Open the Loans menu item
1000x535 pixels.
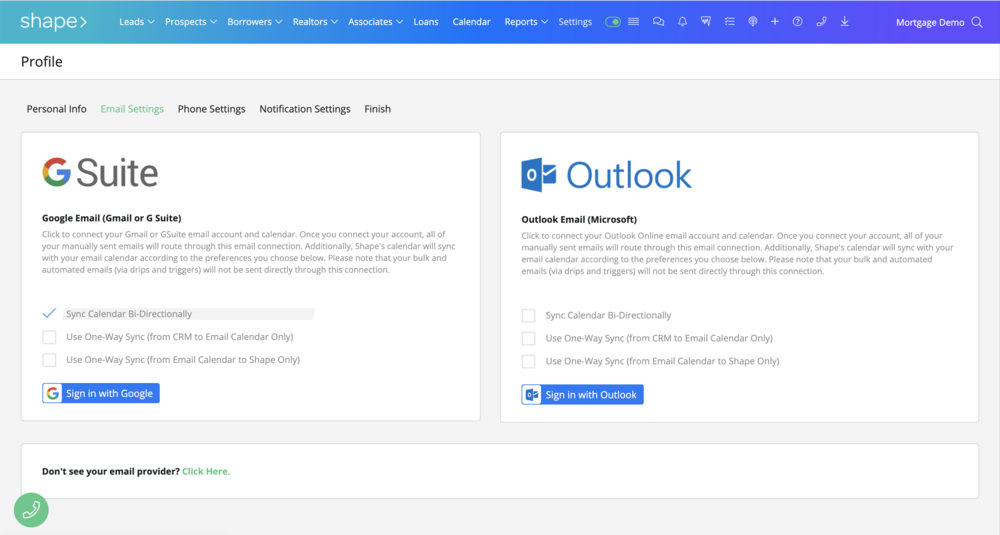(426, 22)
